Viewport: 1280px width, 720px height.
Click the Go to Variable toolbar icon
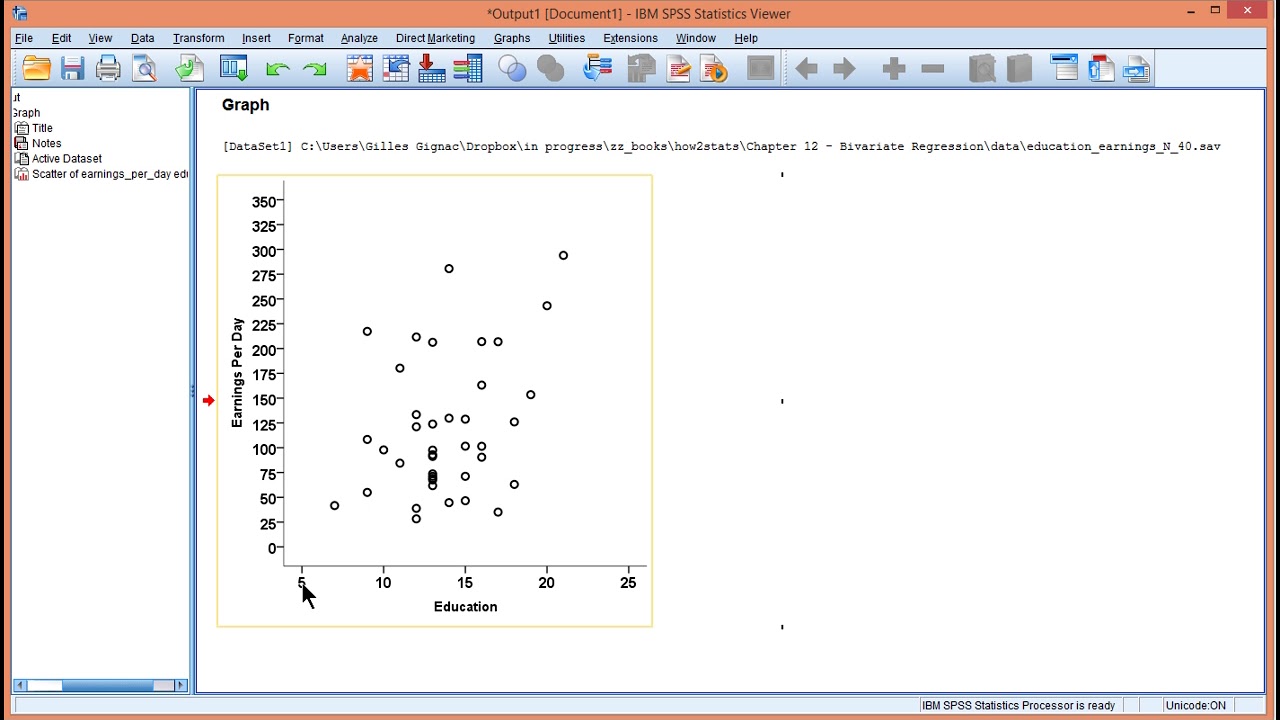pos(432,68)
